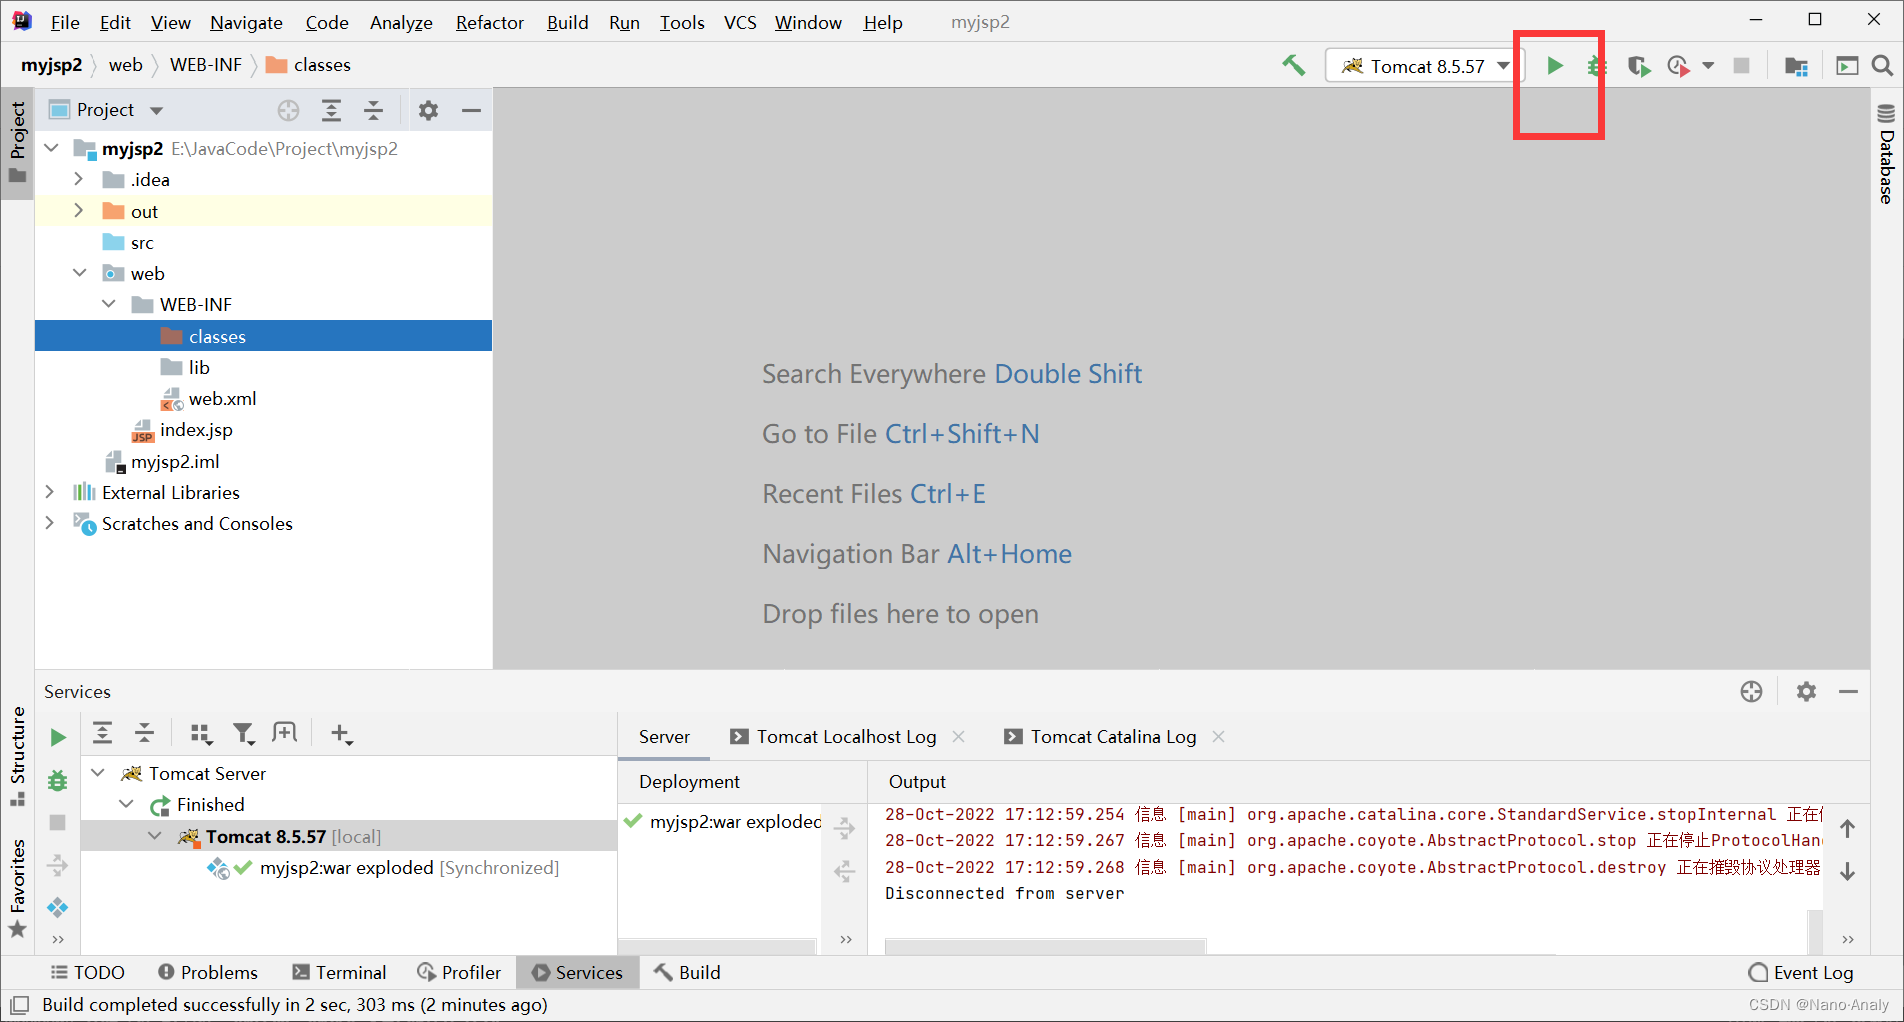Toggle the Database side panel

click(1886, 154)
